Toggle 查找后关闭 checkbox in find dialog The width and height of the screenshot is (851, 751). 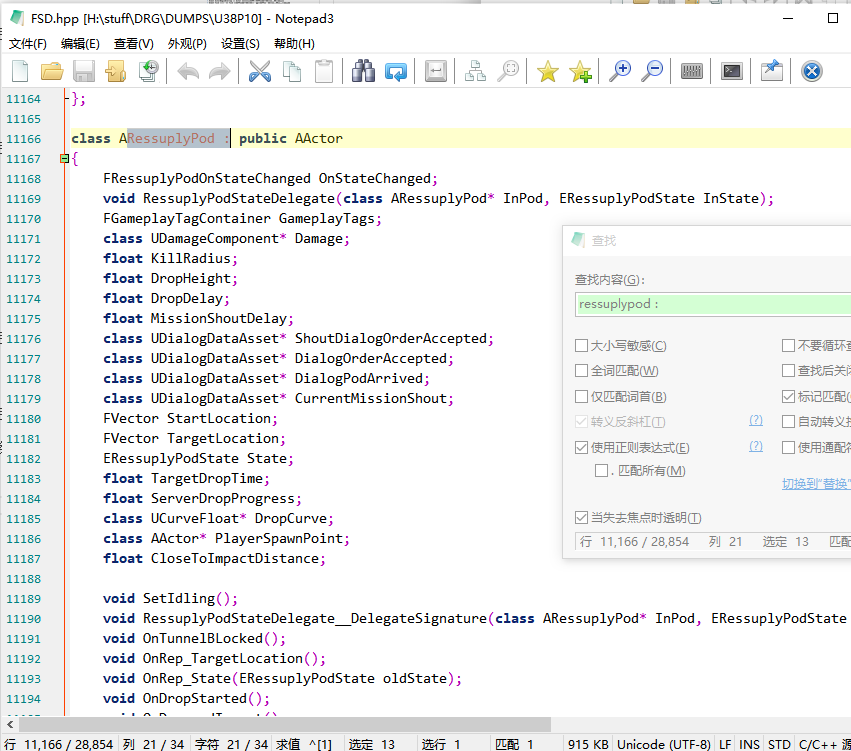[x=789, y=371]
